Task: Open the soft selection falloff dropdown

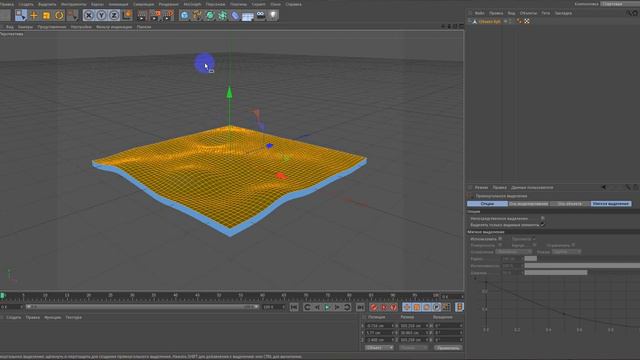Action: coord(514,252)
